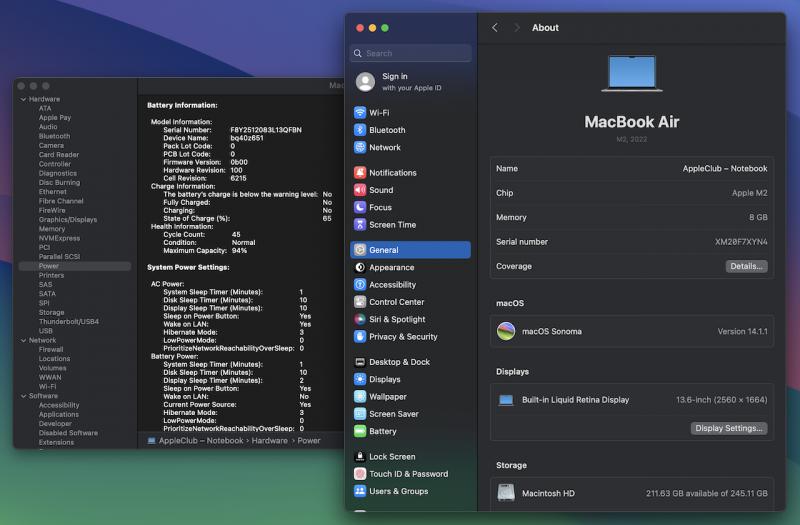This screenshot has height=525, width=800.
Task: Select Applications under Software section
Action: (x=59, y=414)
